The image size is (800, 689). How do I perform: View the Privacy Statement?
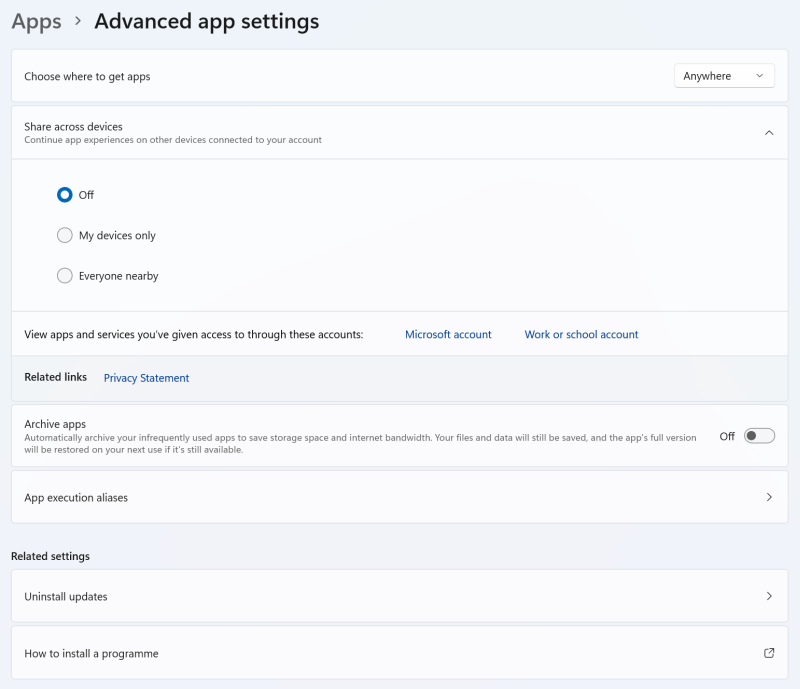(x=146, y=378)
